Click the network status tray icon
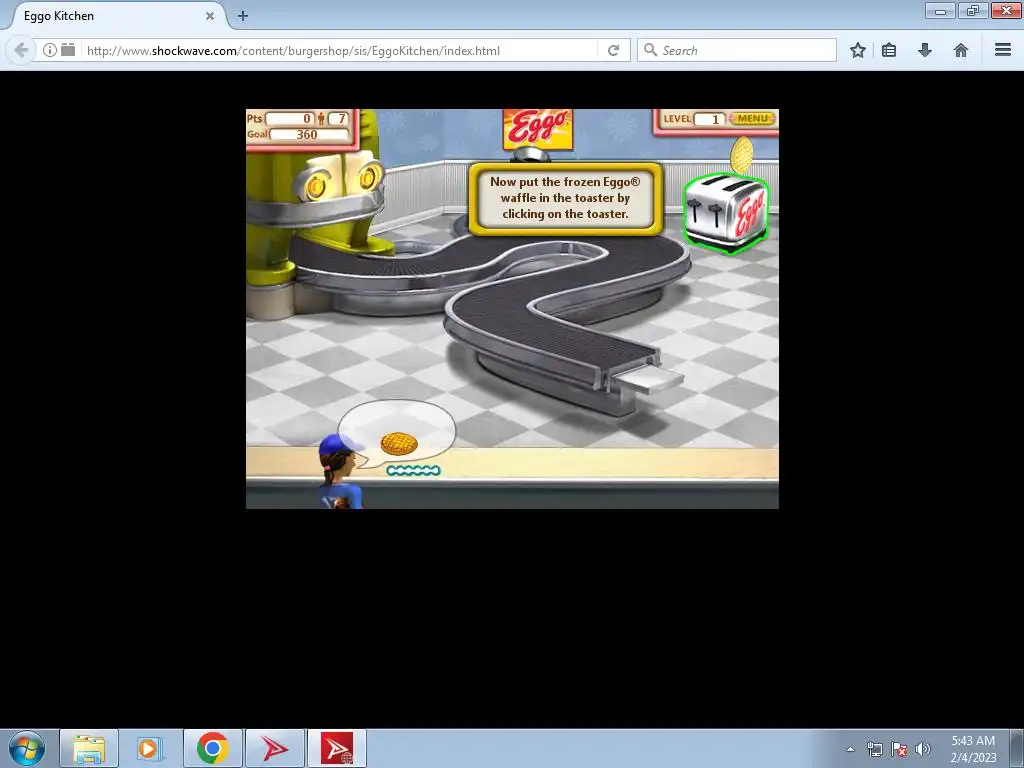This screenshot has height=768, width=1024. 874,749
